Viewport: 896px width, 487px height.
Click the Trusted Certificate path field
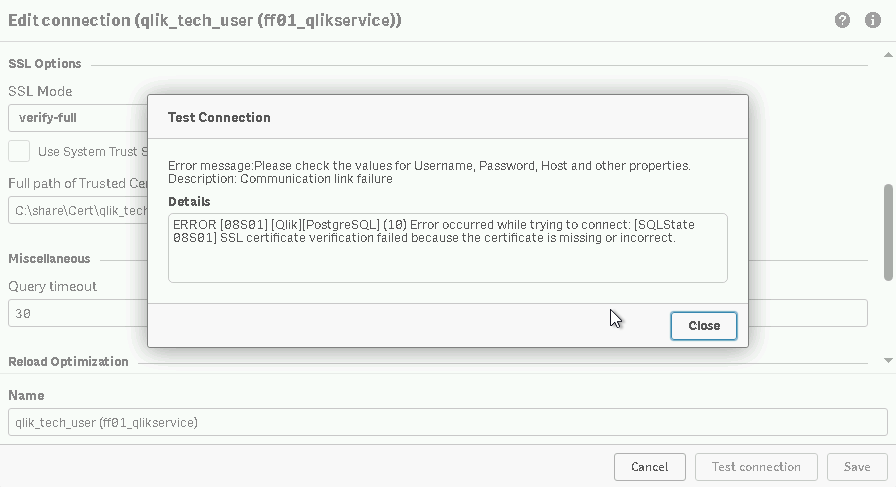(78, 211)
